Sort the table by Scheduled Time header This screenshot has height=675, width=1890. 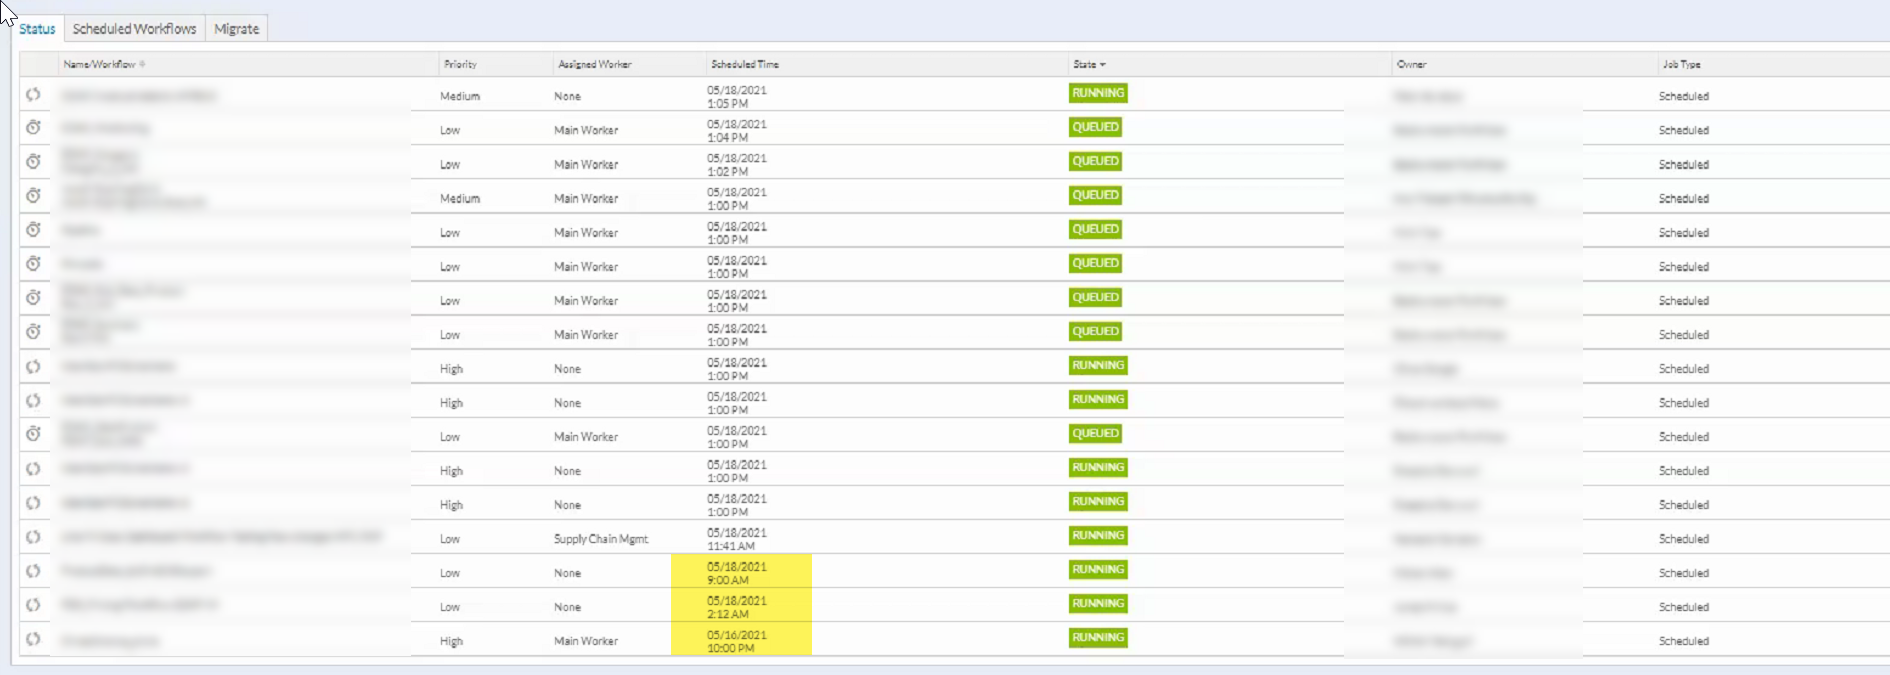745,64
